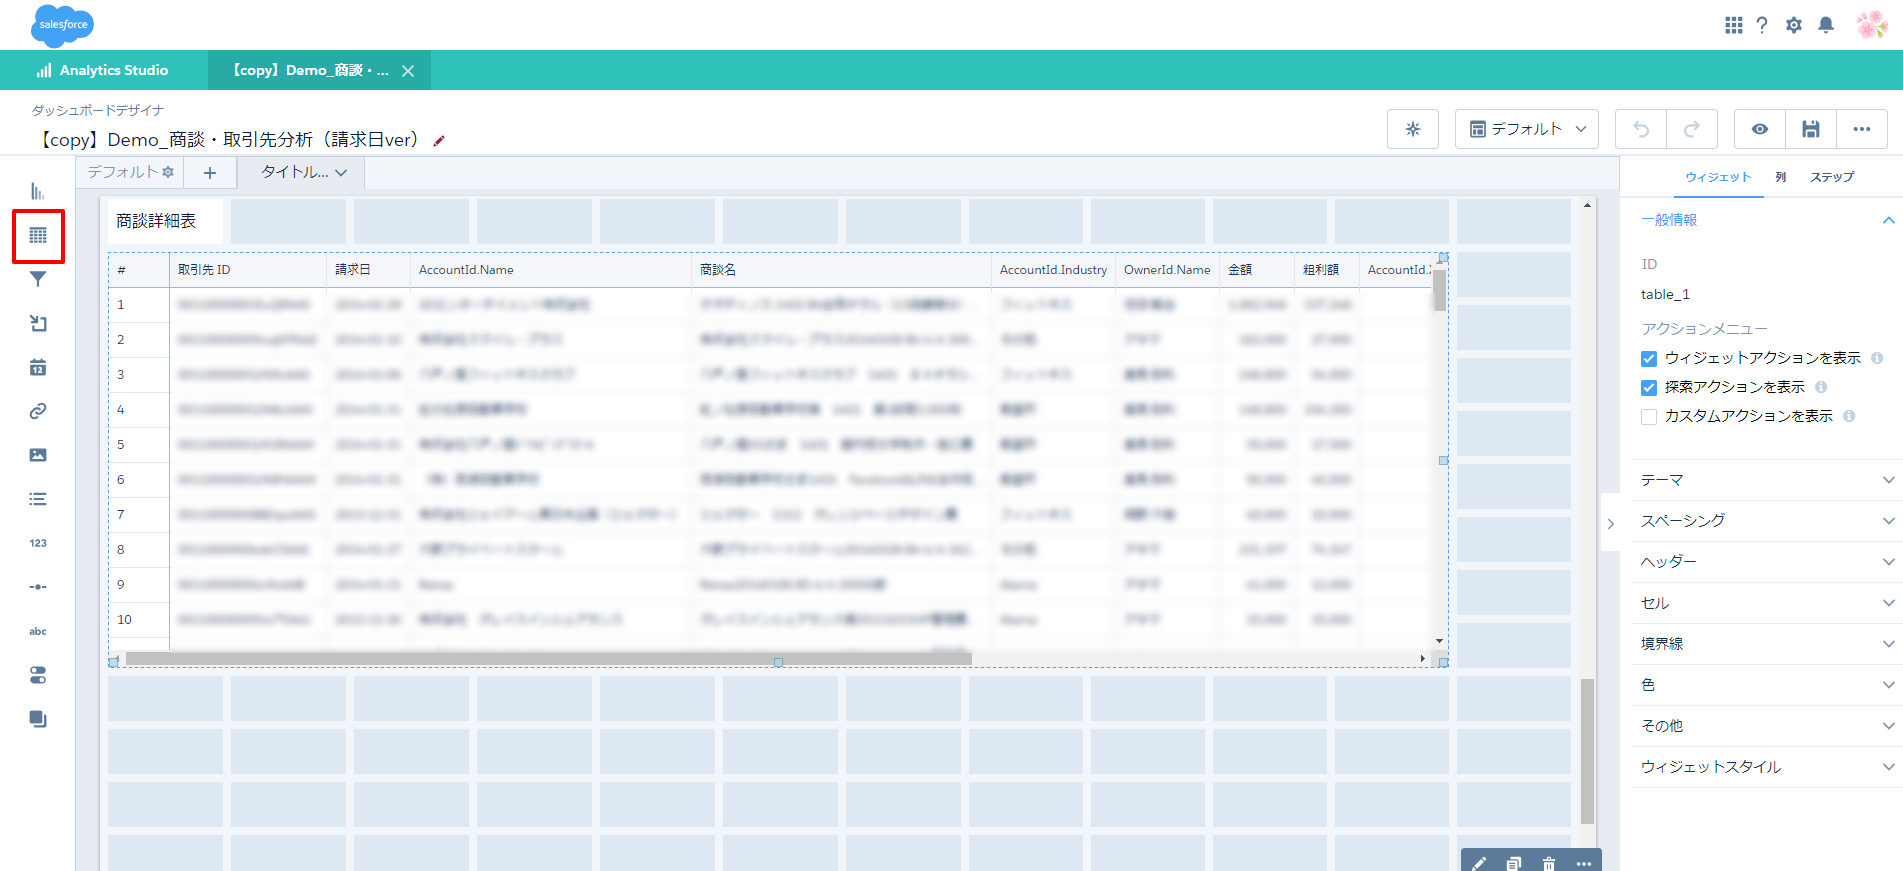Uncheck ウィジェットアクションを表示 checkbox
1903x871 pixels.
click(1649, 359)
